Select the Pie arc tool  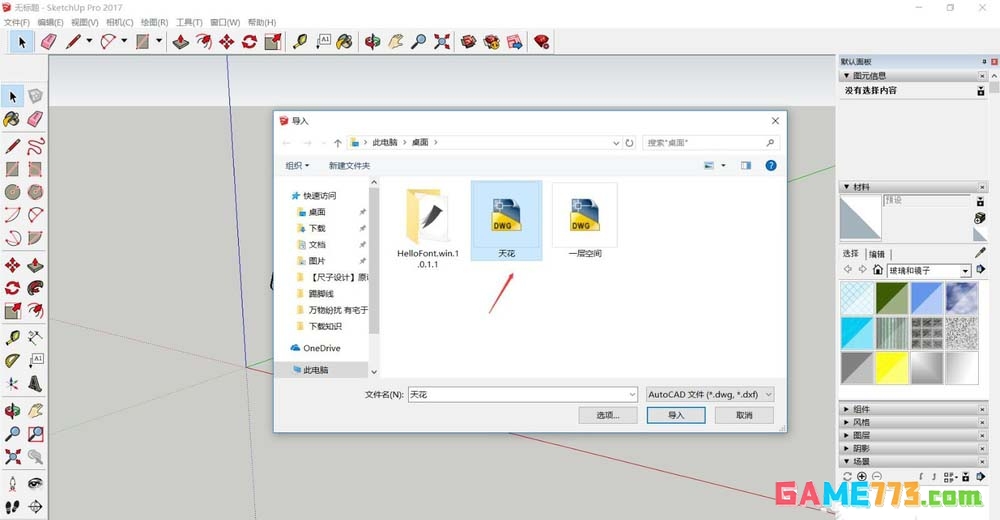(35, 238)
